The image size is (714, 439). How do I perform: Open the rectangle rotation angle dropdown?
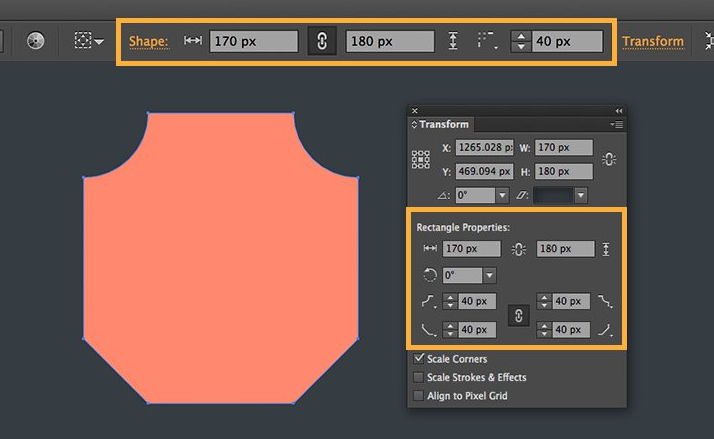tap(490, 276)
